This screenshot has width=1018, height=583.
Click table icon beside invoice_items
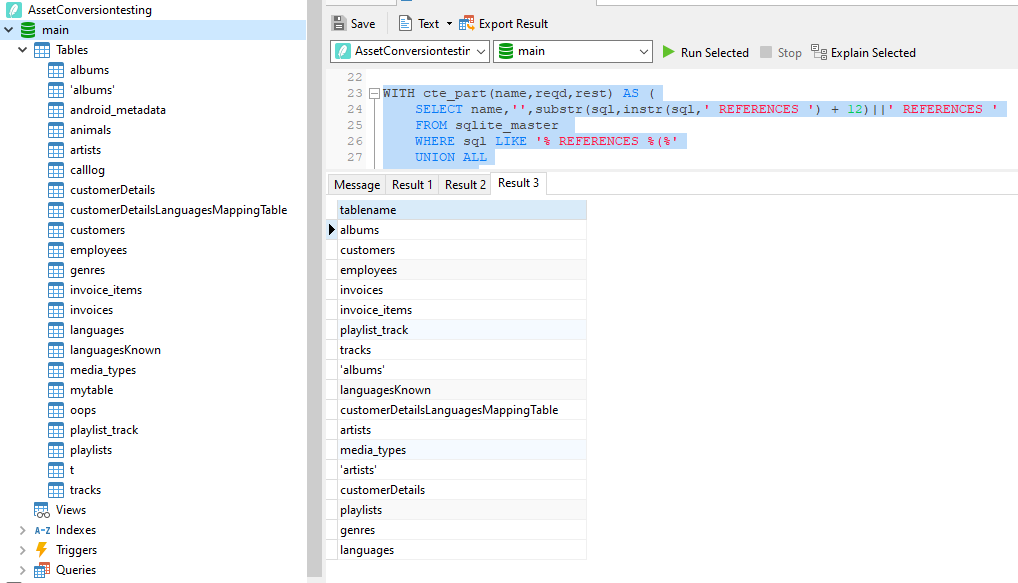tap(56, 290)
